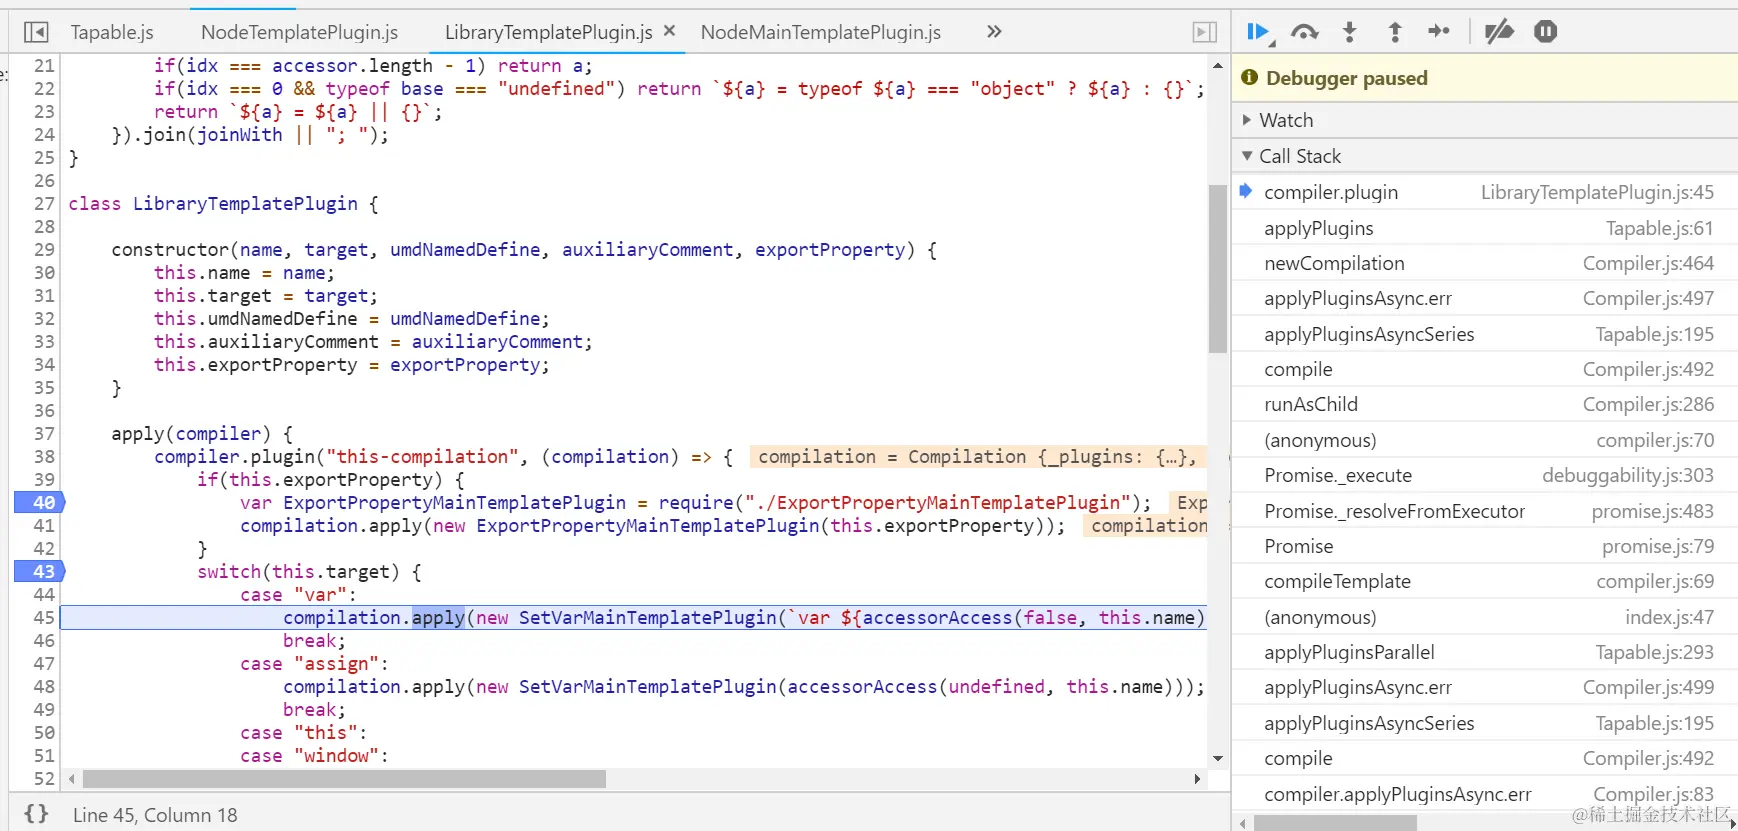The width and height of the screenshot is (1738, 831).
Task: Click line number 38 in gutter
Action: [x=44, y=456]
